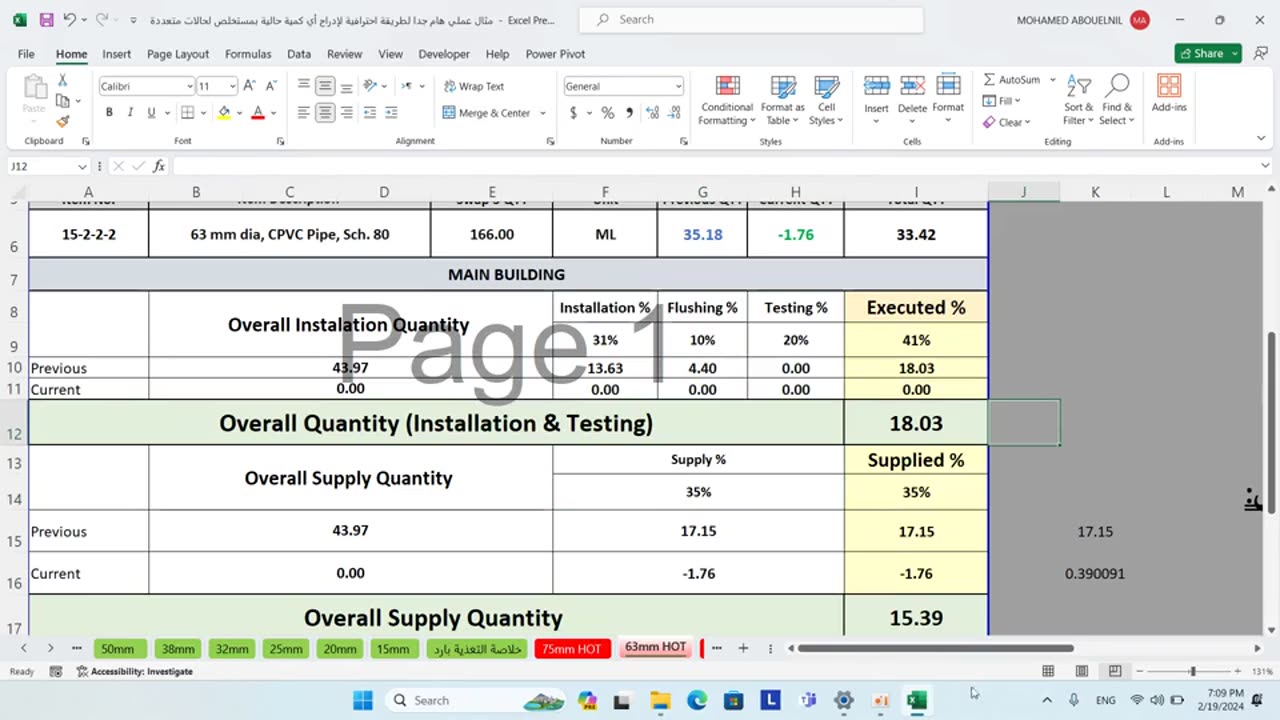
Task: Select the column J header
Action: point(1023,192)
